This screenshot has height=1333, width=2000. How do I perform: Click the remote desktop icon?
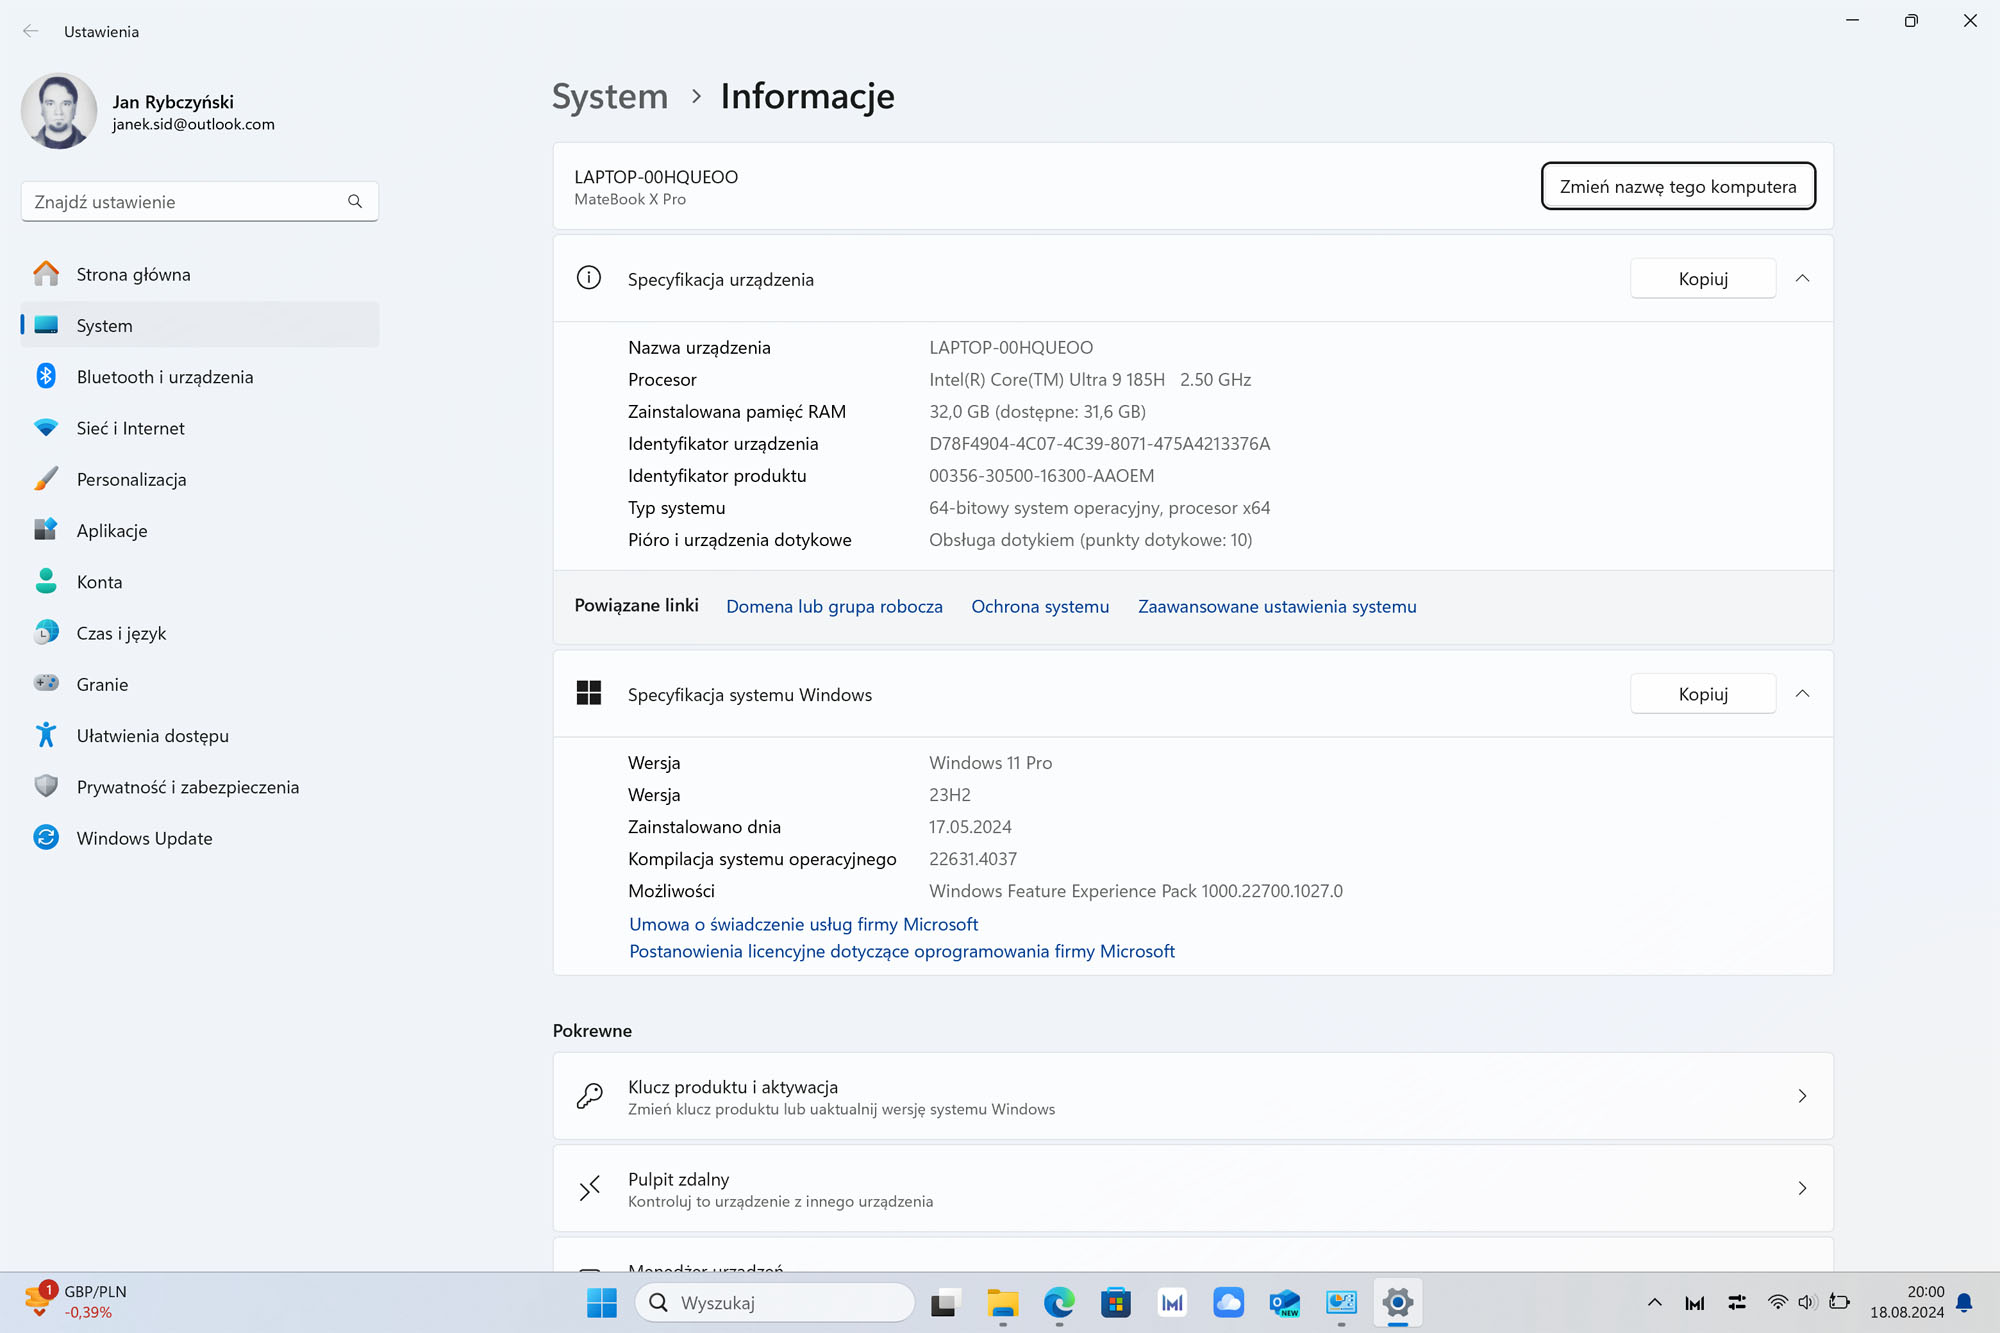click(589, 1188)
